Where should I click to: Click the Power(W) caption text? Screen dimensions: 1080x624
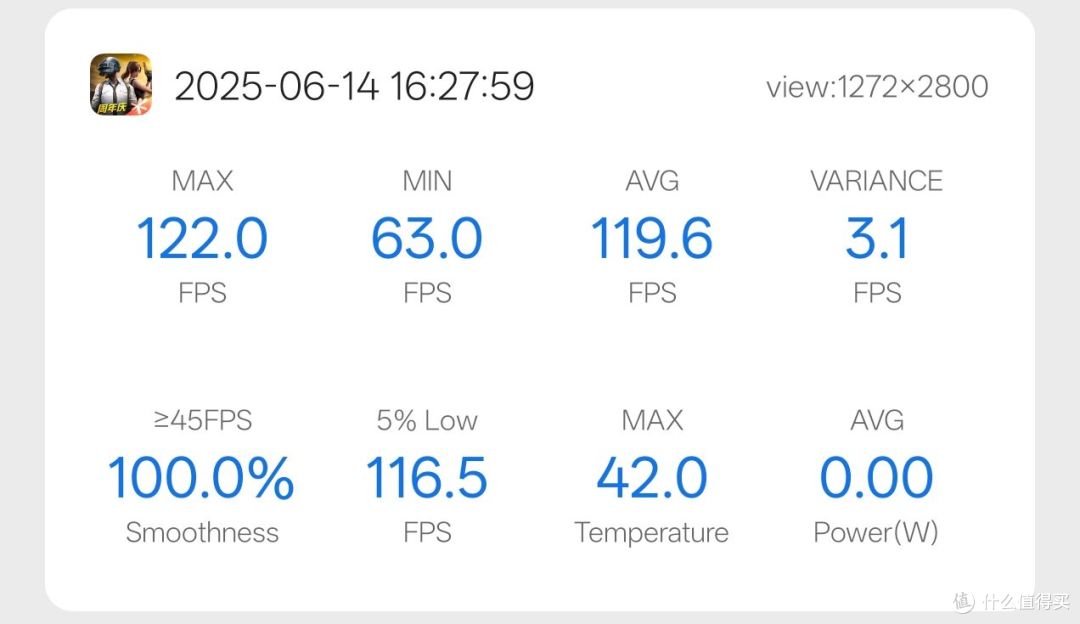[876, 532]
